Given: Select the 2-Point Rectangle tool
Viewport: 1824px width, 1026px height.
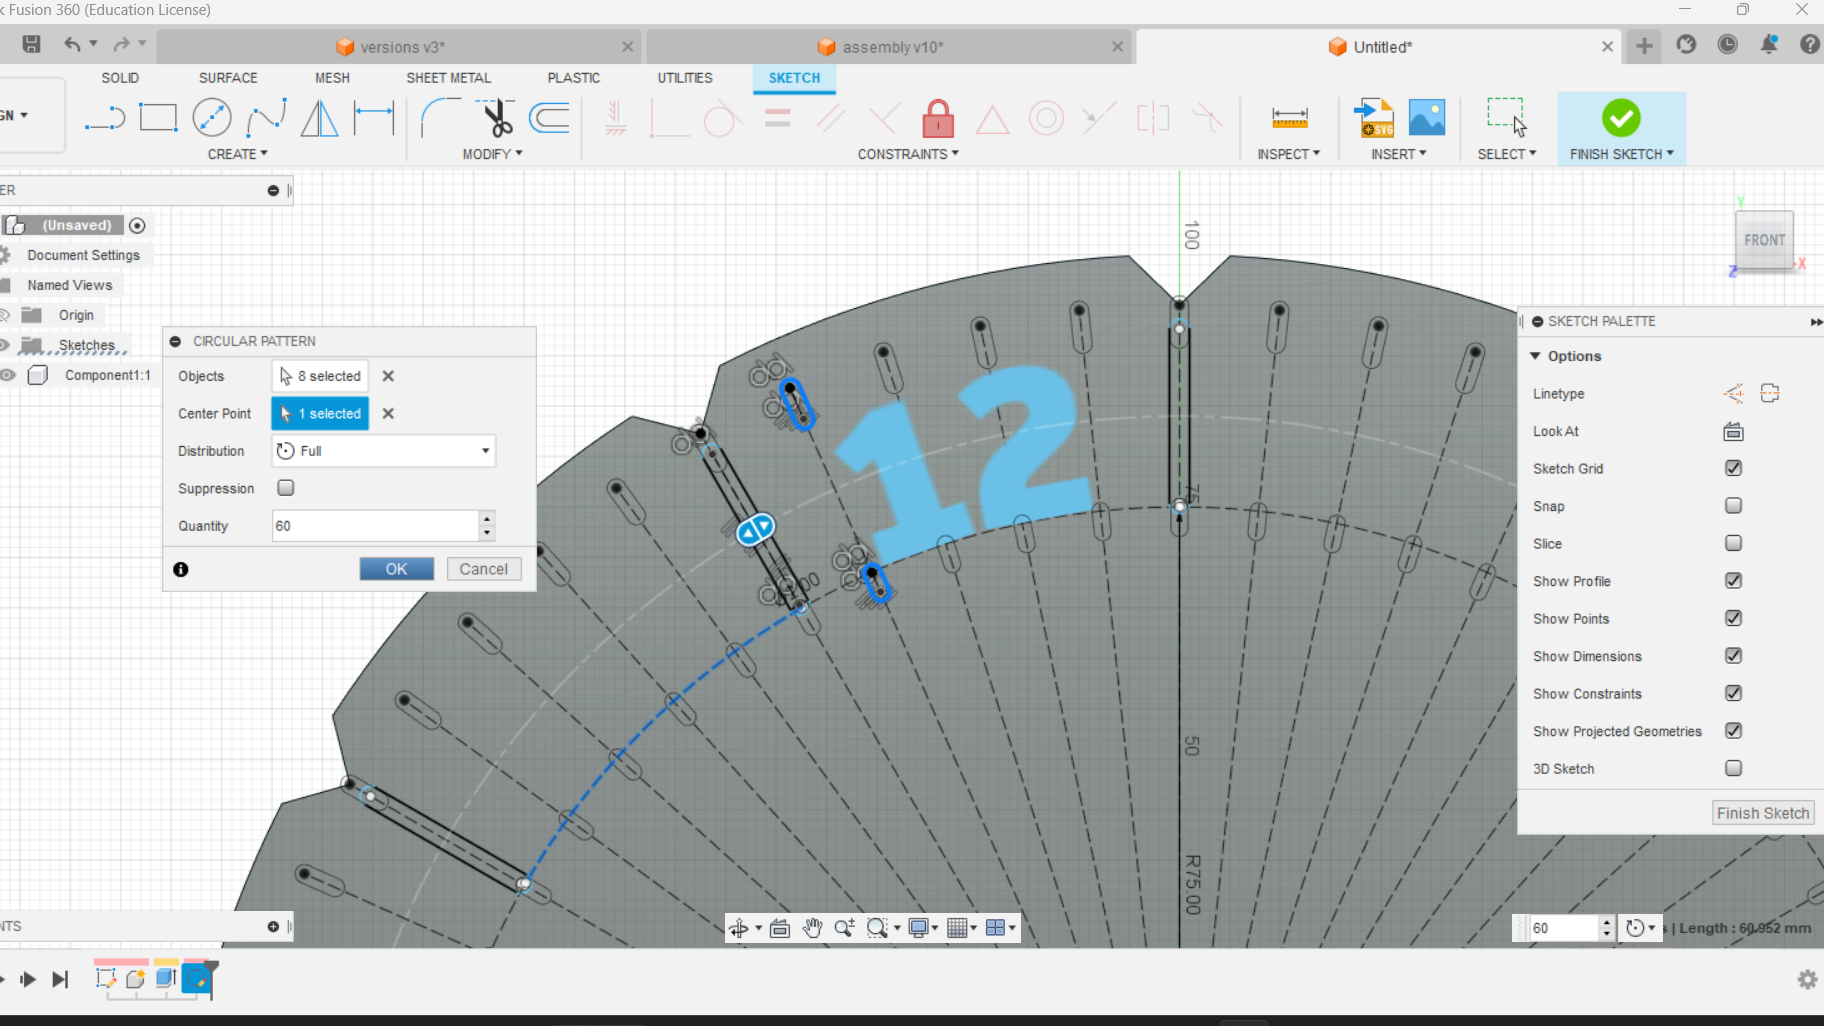Looking at the screenshot, I should coord(158,118).
